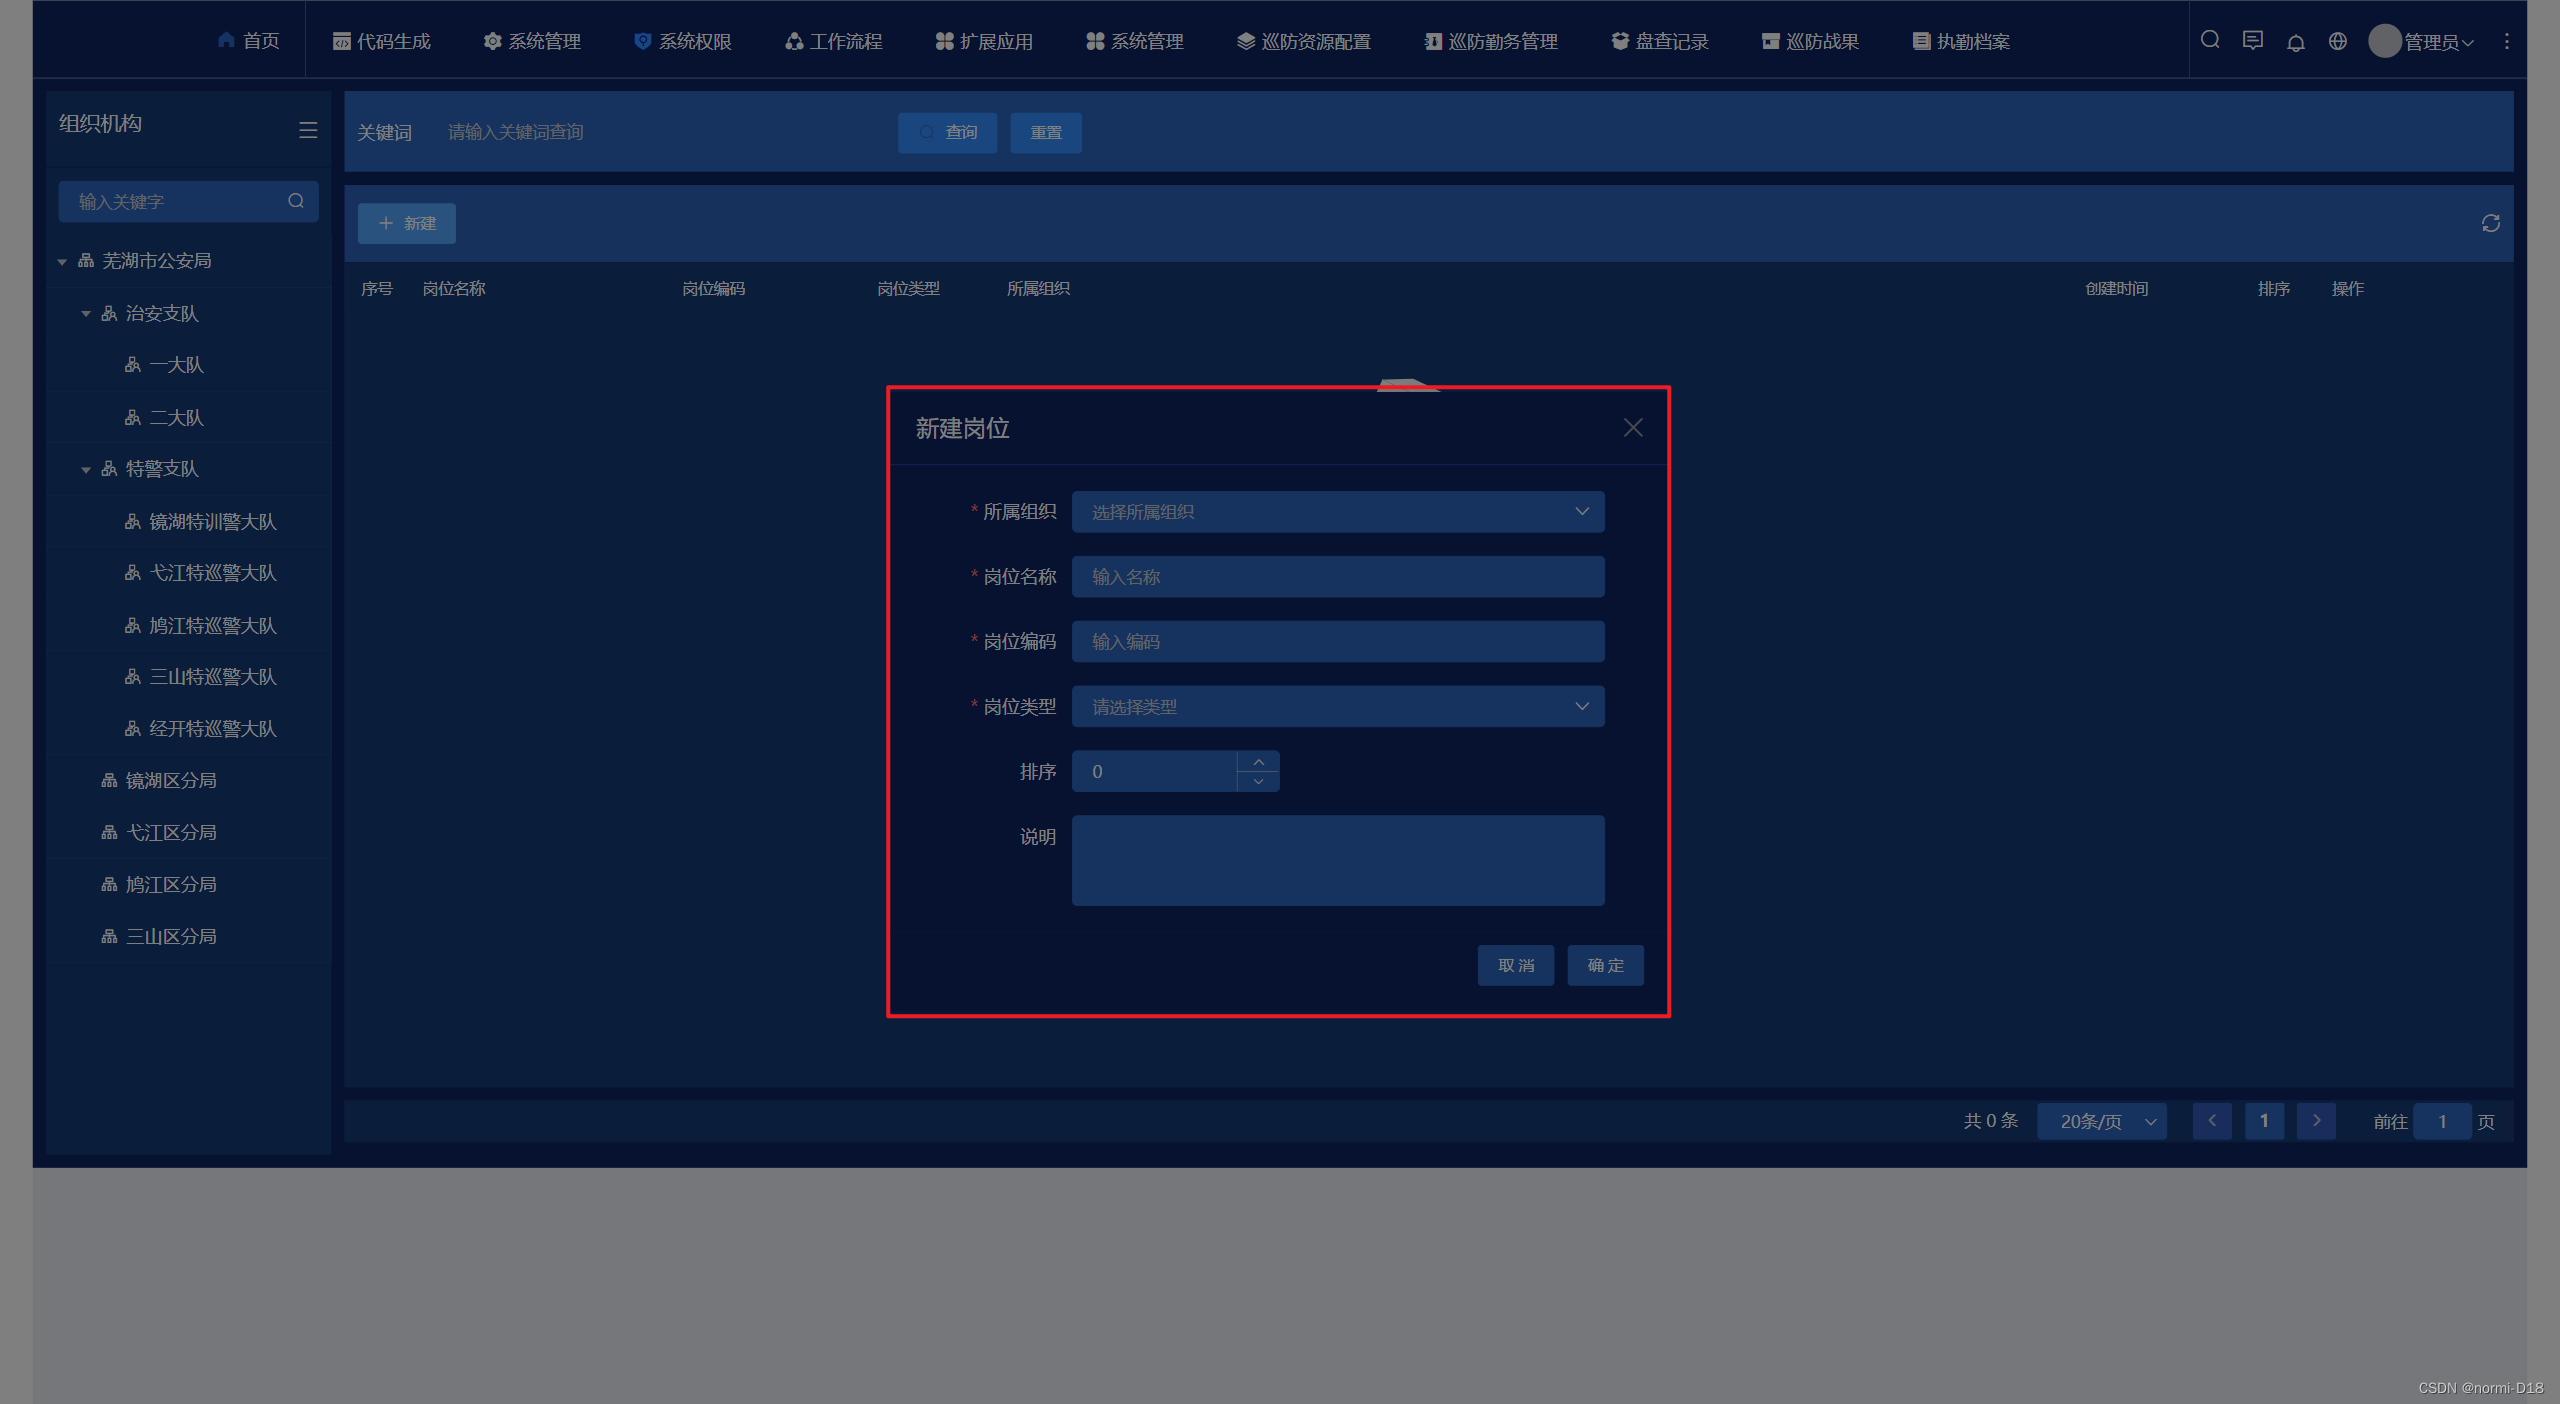The height and width of the screenshot is (1404, 2560).
Task: Open the language globe icon
Action: [2337, 41]
